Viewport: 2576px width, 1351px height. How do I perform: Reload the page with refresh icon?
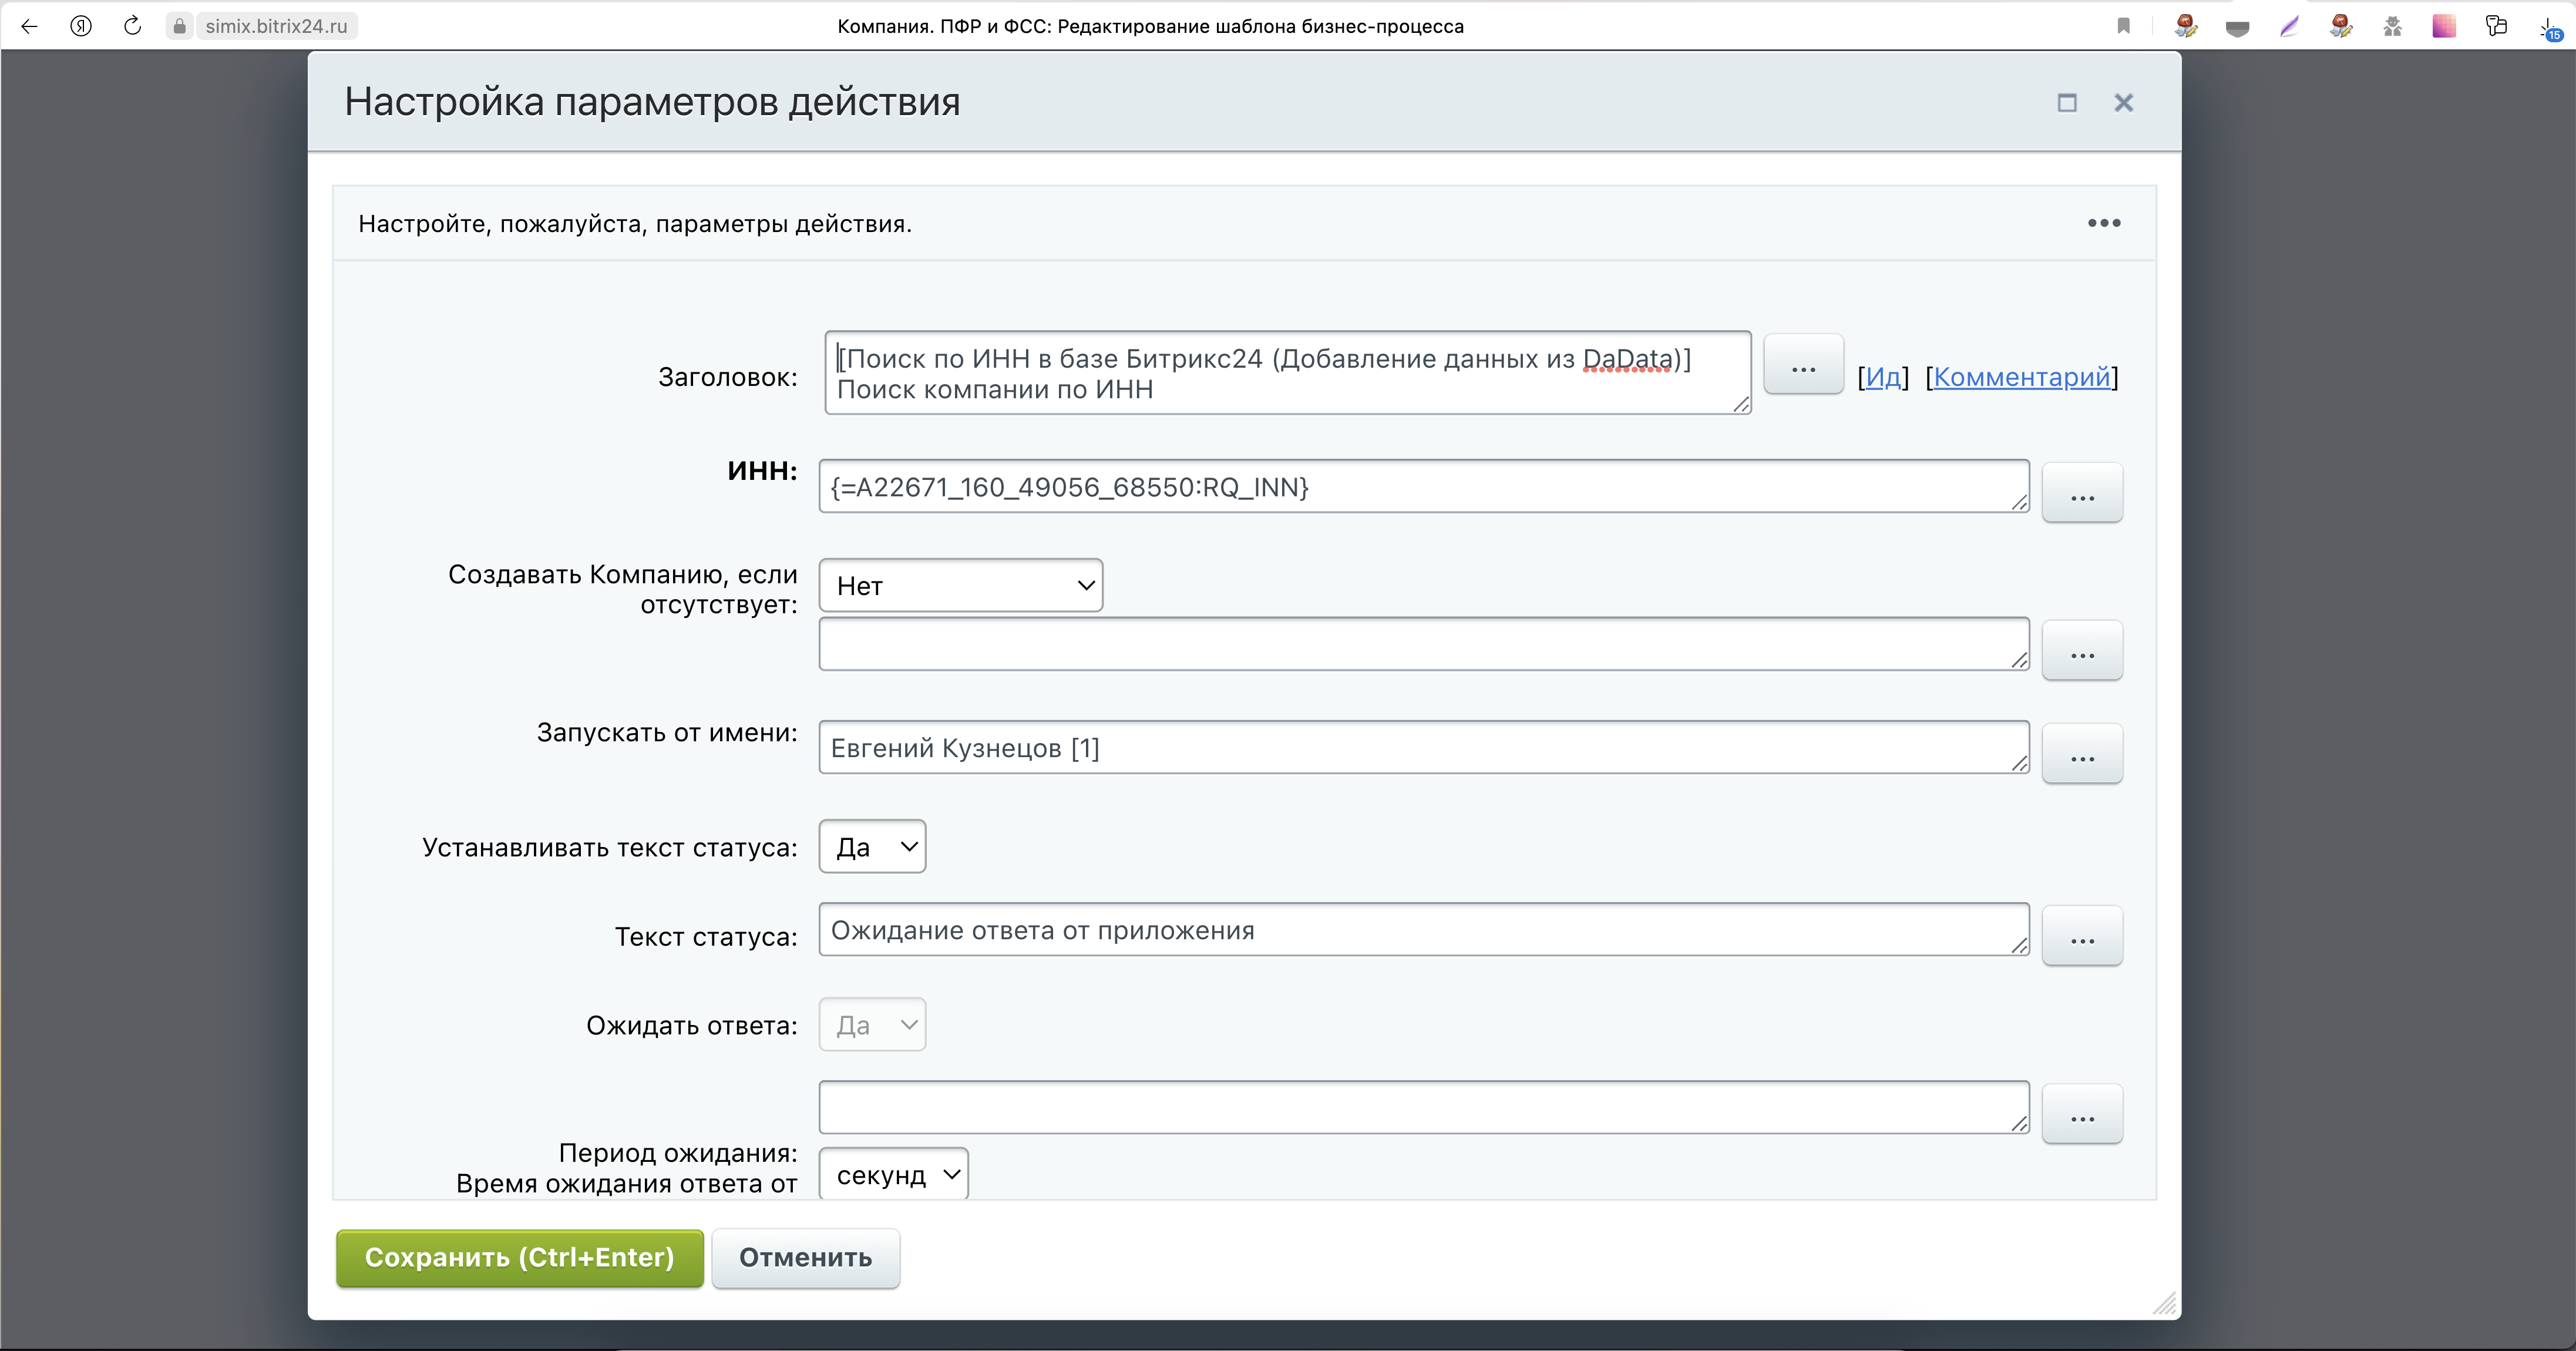pos(132,26)
